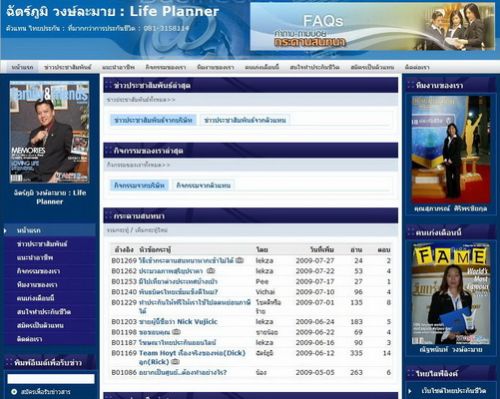Click the 'view all news >>' link
This screenshot has width=500, height=399.
pyautogui.click(x=141, y=100)
